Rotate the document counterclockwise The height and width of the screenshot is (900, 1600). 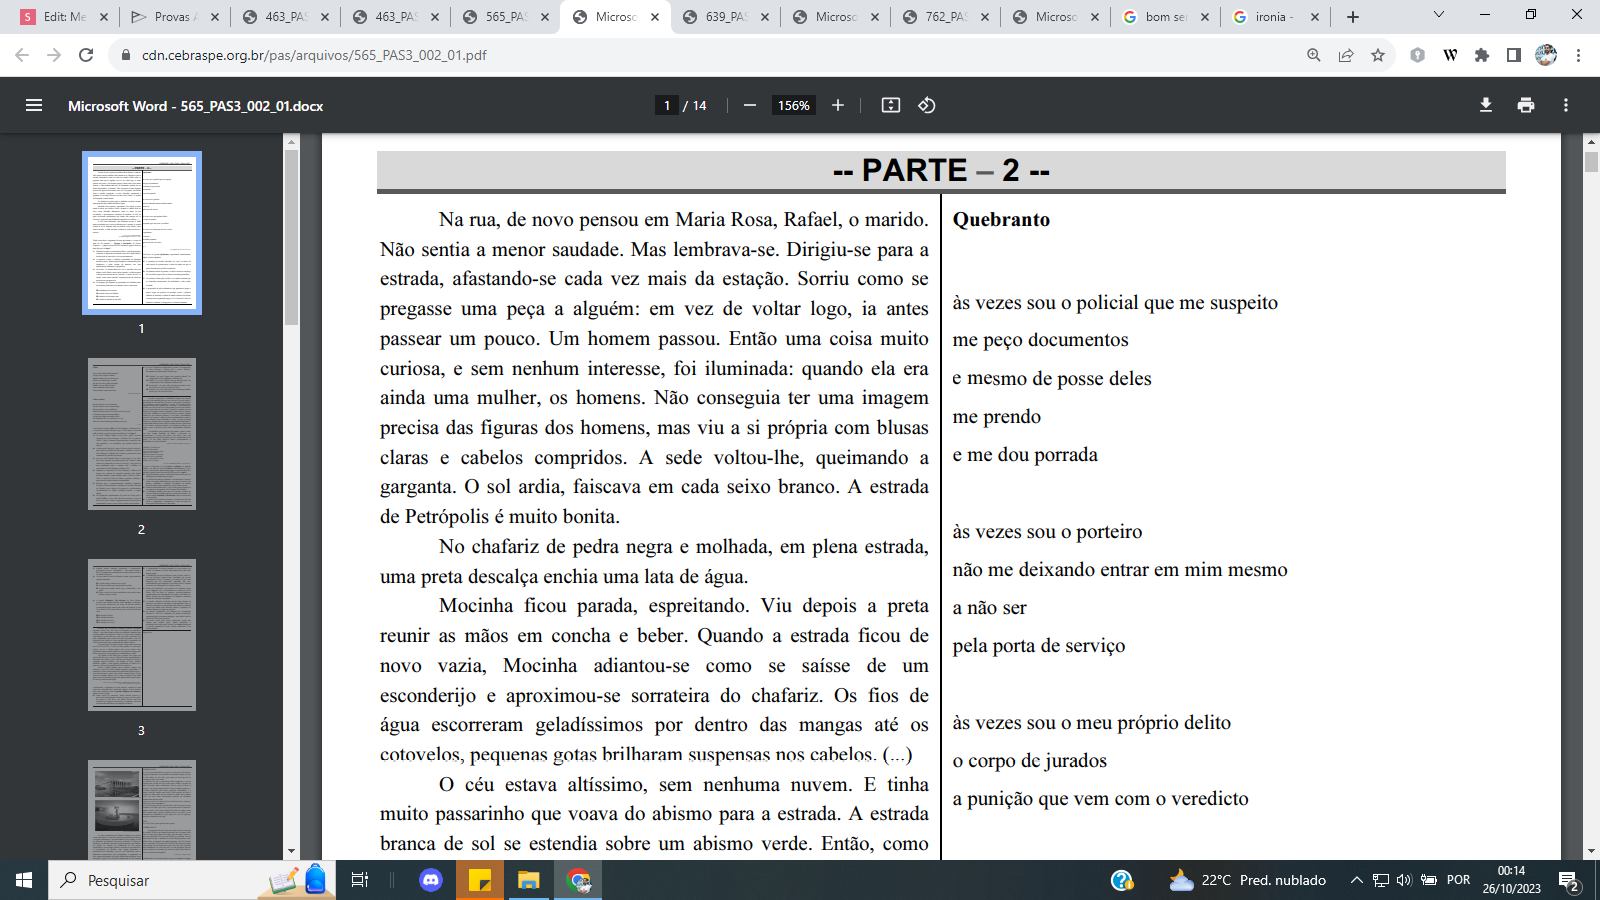coord(927,105)
